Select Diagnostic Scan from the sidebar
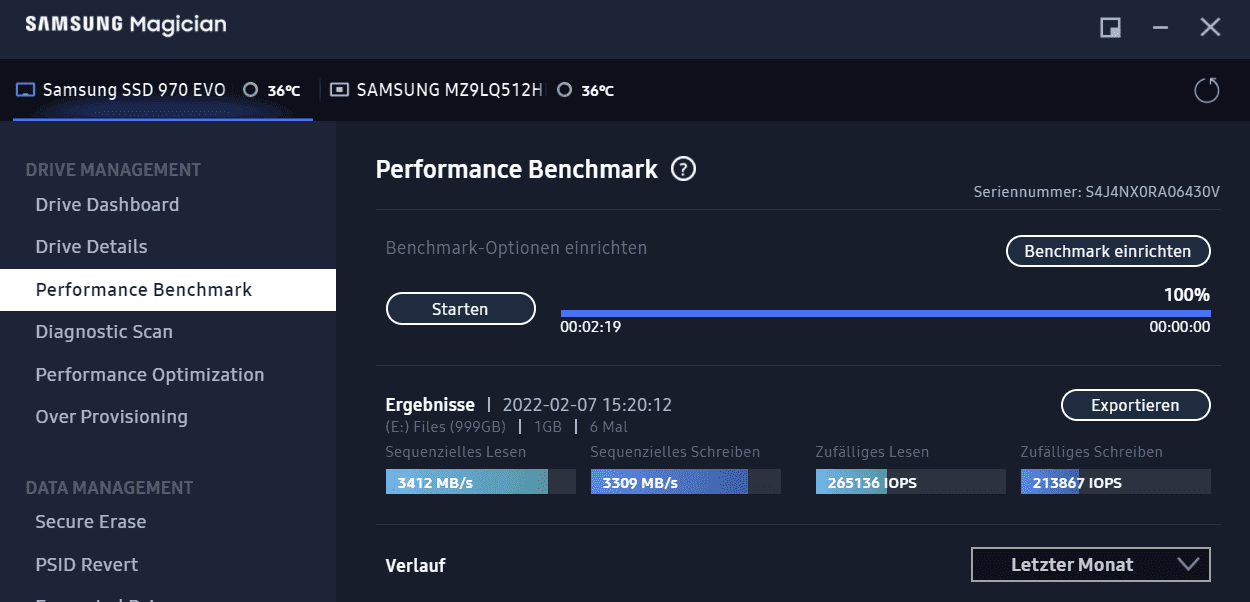The width and height of the screenshot is (1250, 602). tap(104, 332)
